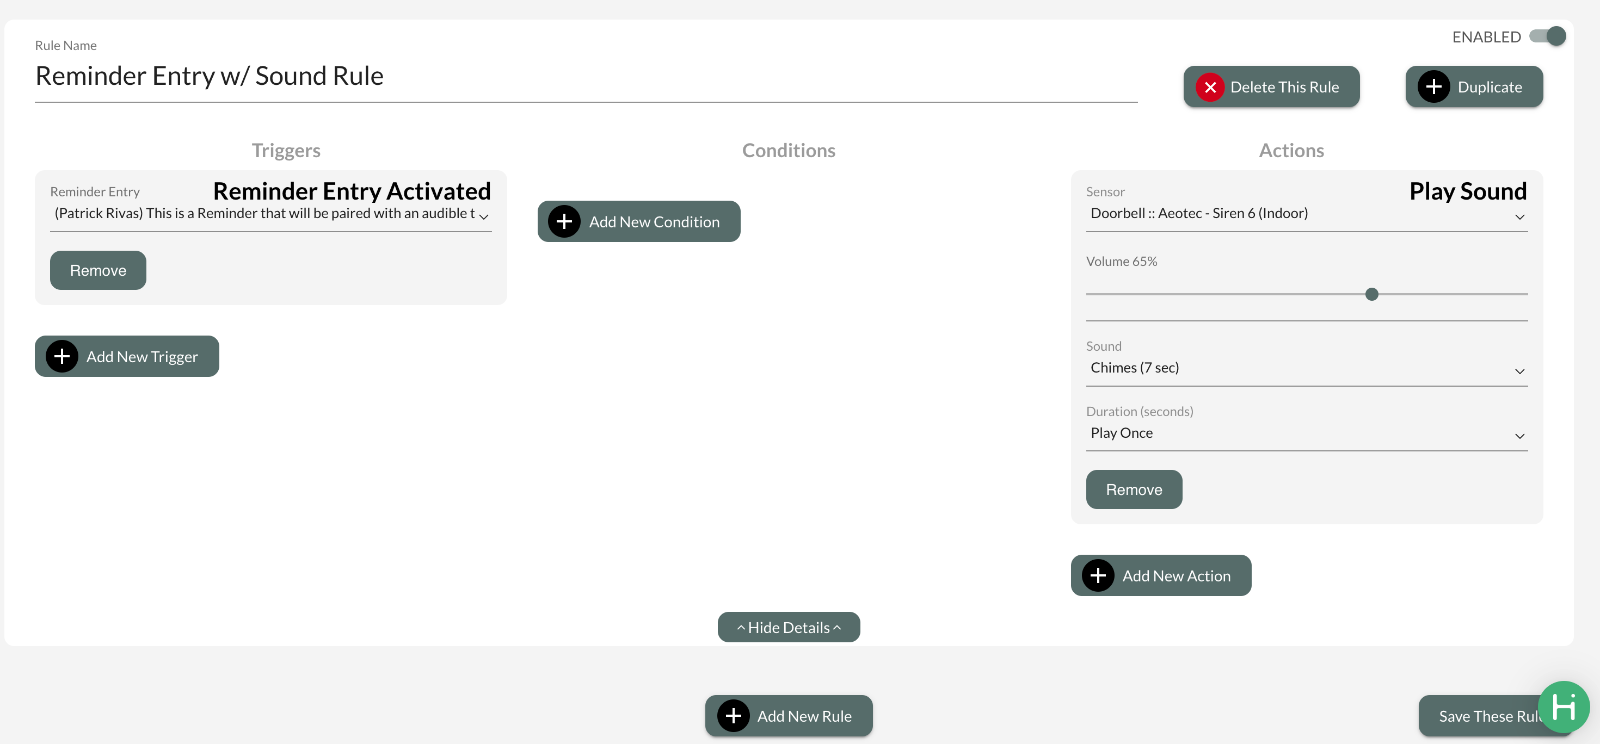Image resolution: width=1600 pixels, height=744 pixels.
Task: Click the Duplicate button label
Action: click(x=1489, y=87)
